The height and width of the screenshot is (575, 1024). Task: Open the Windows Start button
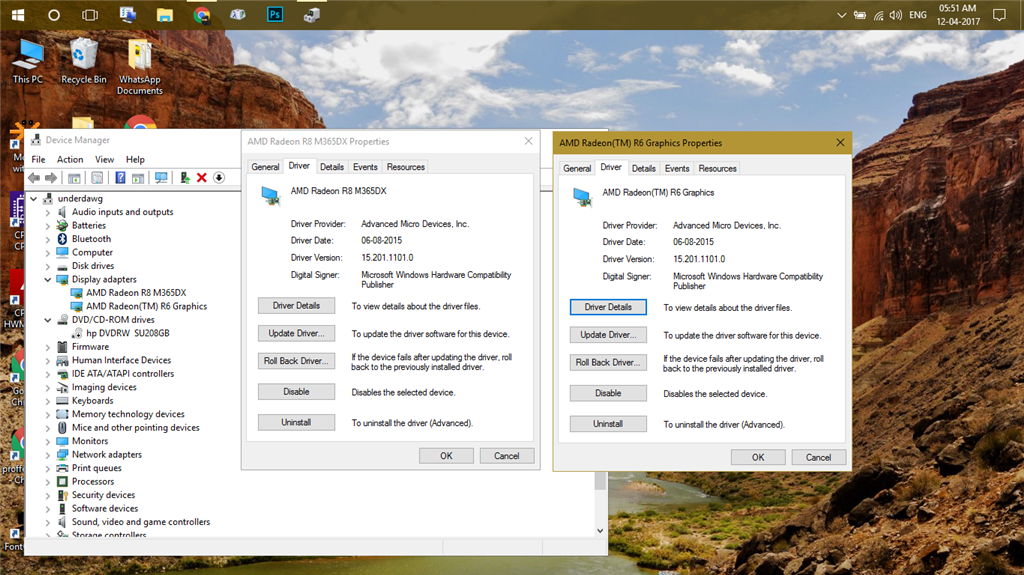point(18,14)
